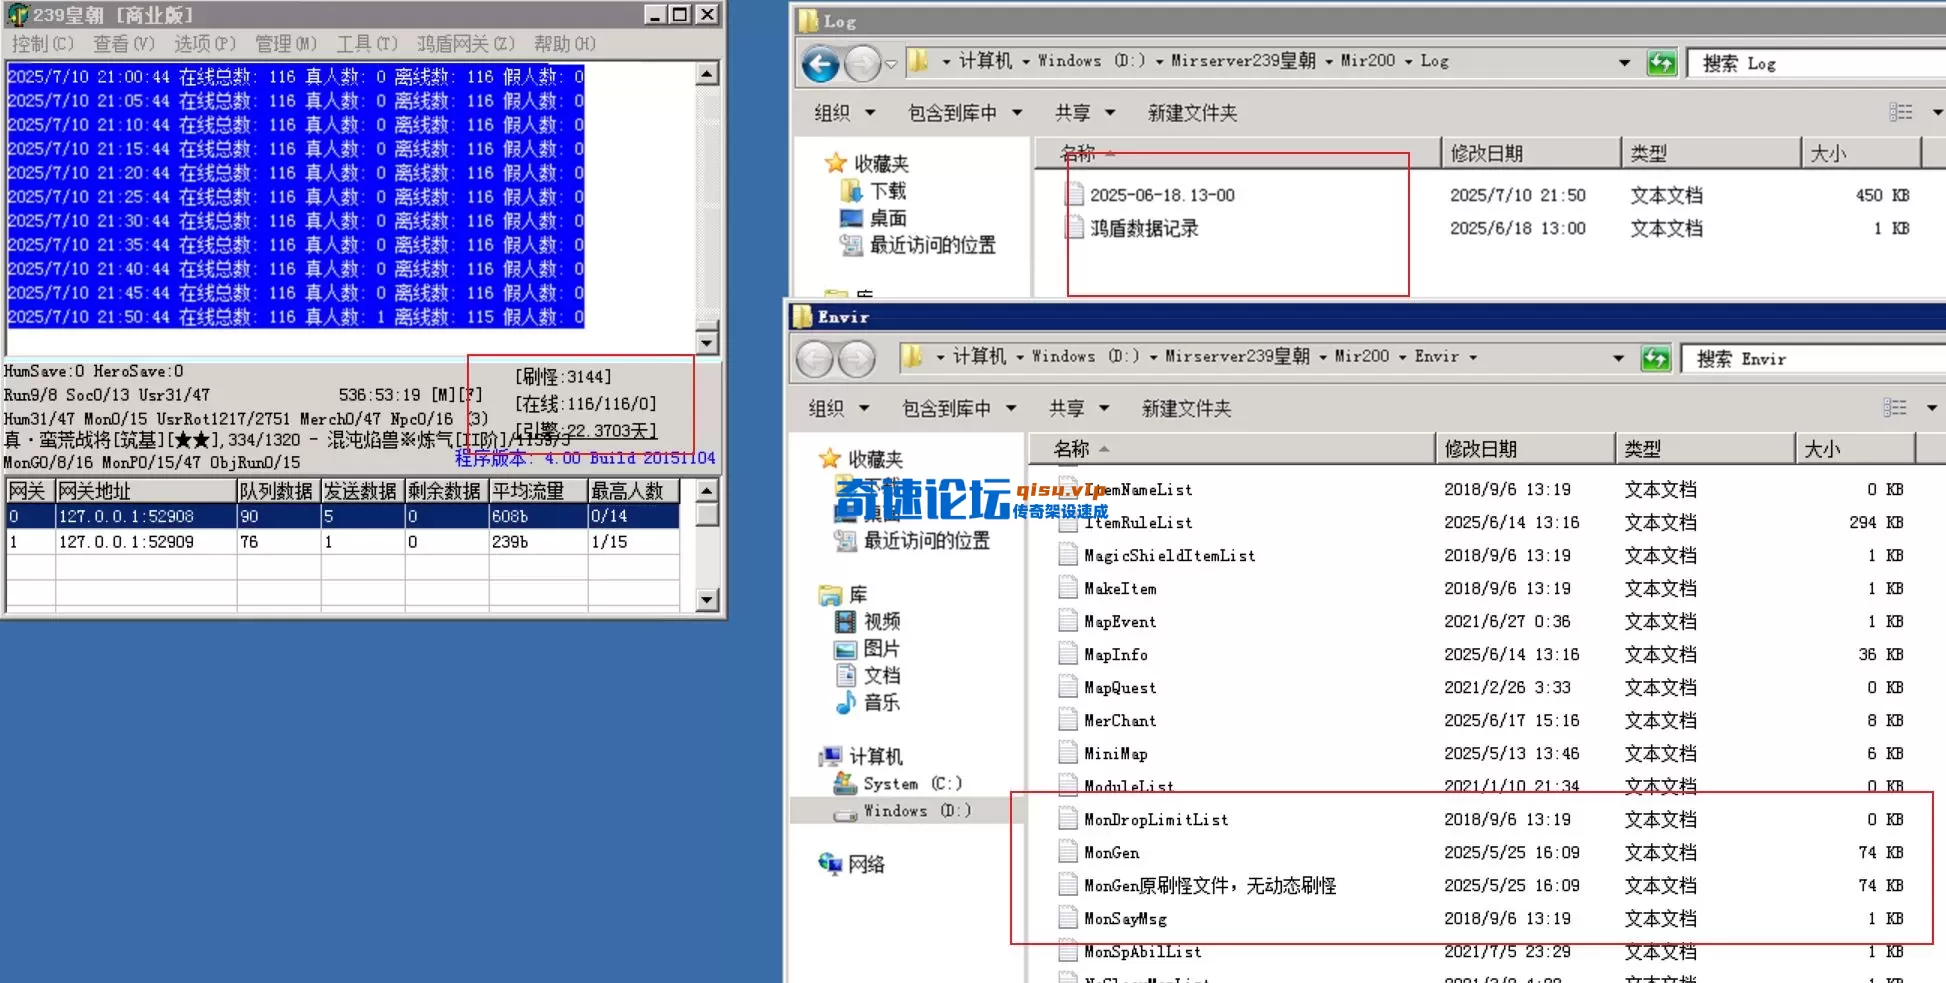Open the 组织 dropdown in the Envir window
The height and width of the screenshot is (983, 1946).
[838, 408]
